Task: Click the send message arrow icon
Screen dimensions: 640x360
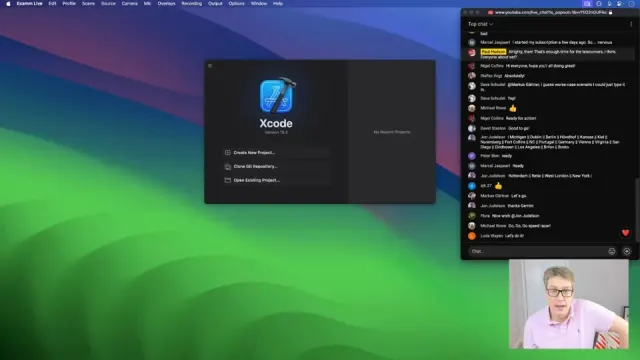Action: point(627,251)
